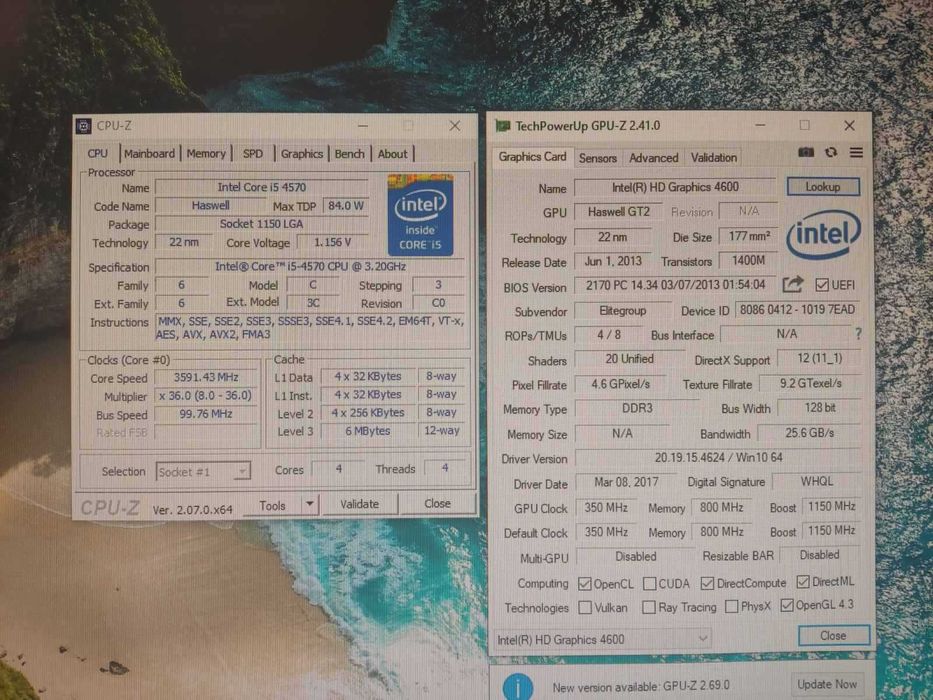Switch to the Advanced tab in GPU-Z
Image resolution: width=933 pixels, height=700 pixels.
click(653, 158)
